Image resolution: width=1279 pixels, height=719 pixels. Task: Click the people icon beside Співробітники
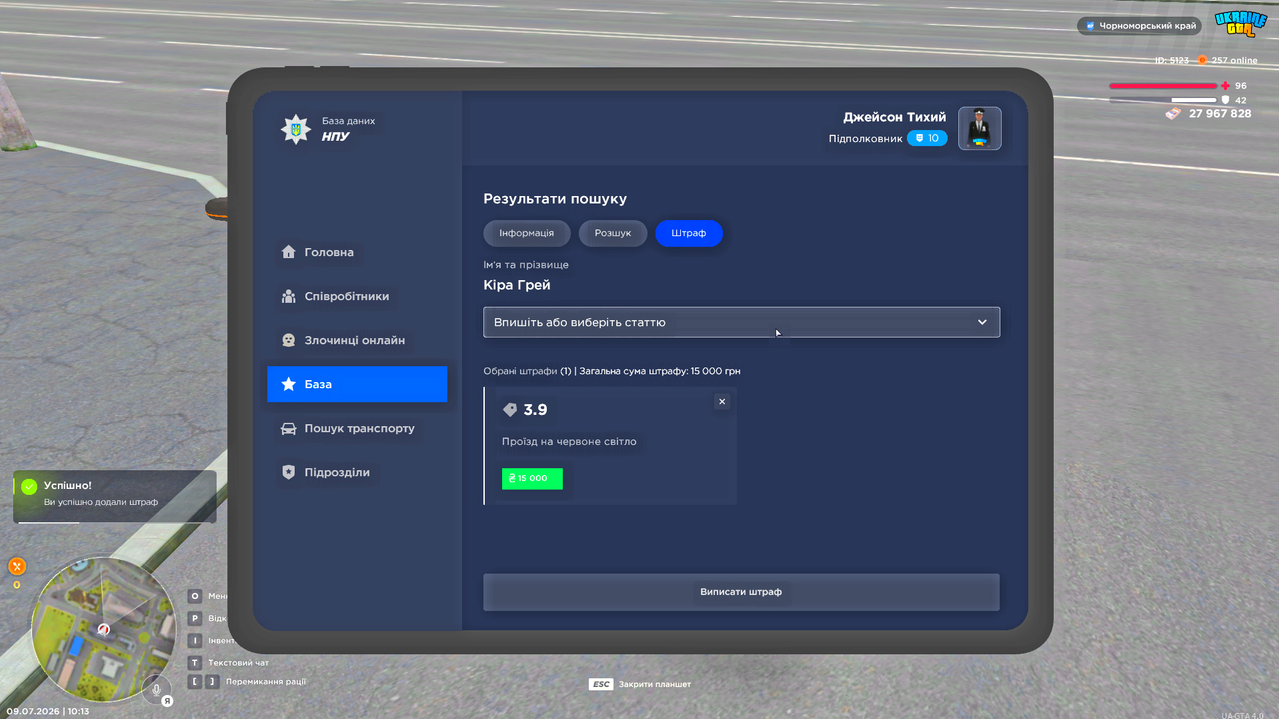tap(289, 296)
